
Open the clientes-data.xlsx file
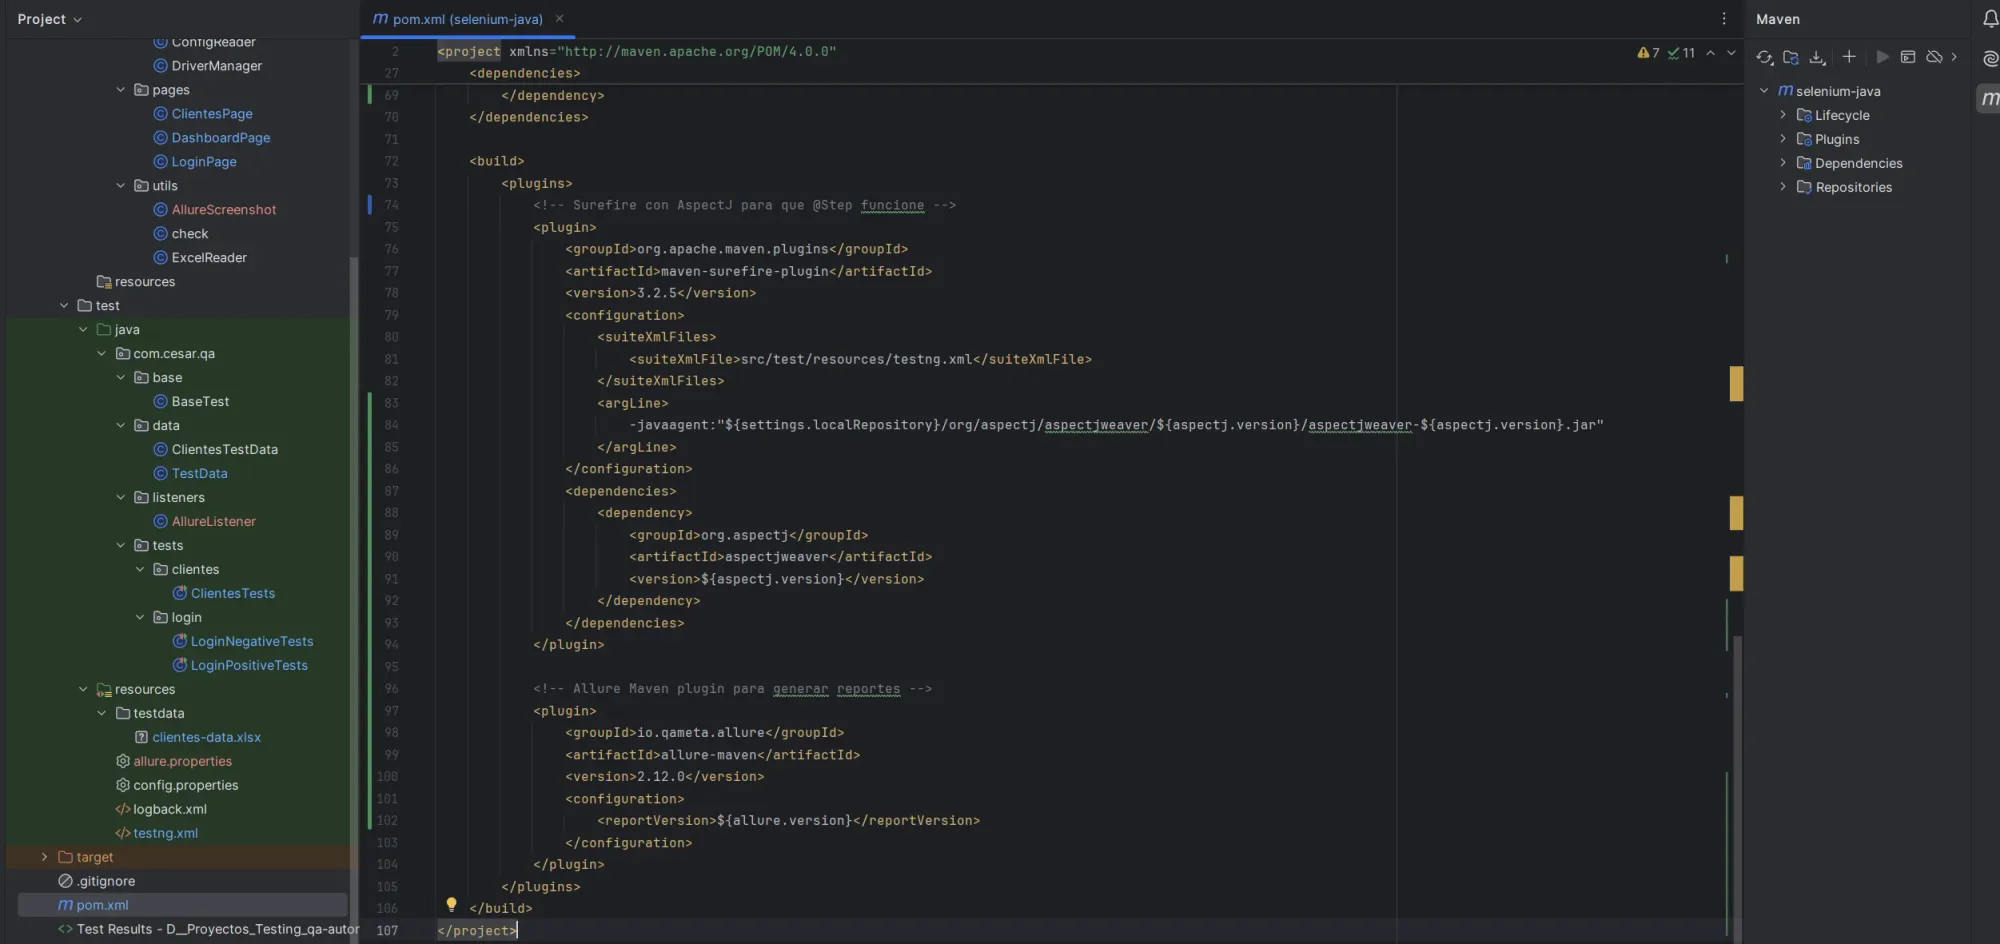pos(207,737)
